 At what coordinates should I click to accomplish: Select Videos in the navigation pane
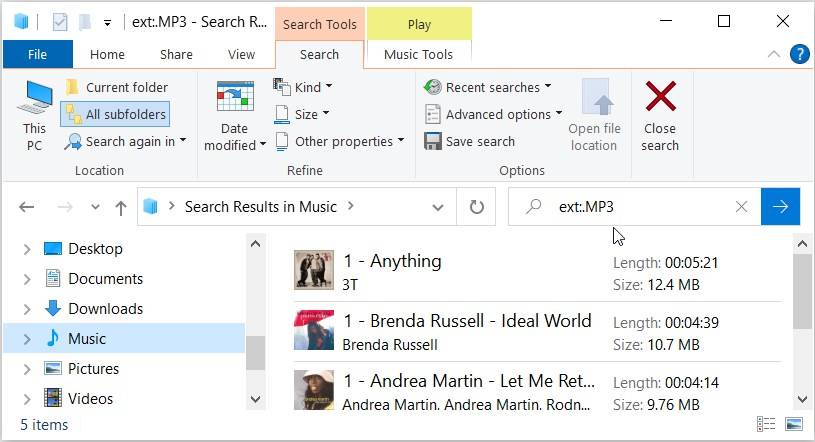[90, 398]
